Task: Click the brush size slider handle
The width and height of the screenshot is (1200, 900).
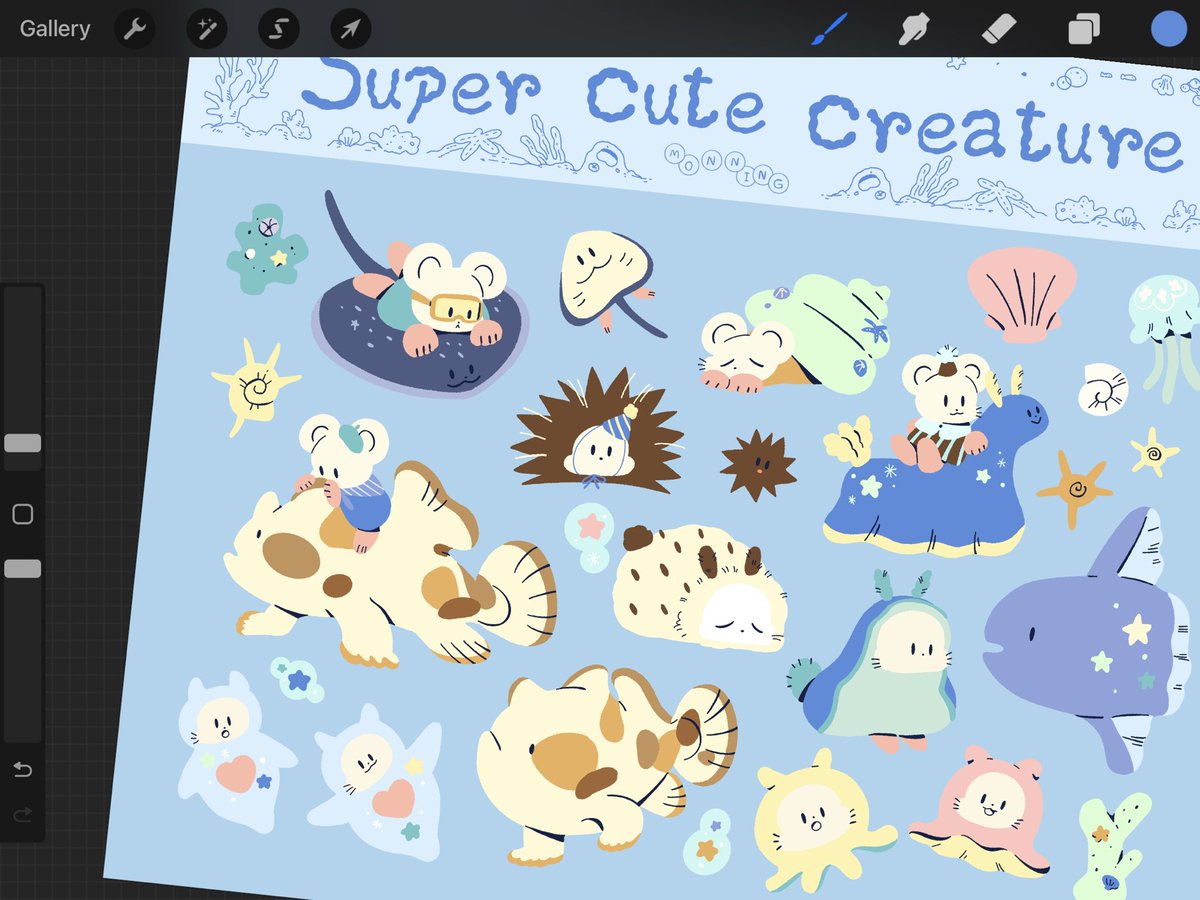Action: point(22,443)
